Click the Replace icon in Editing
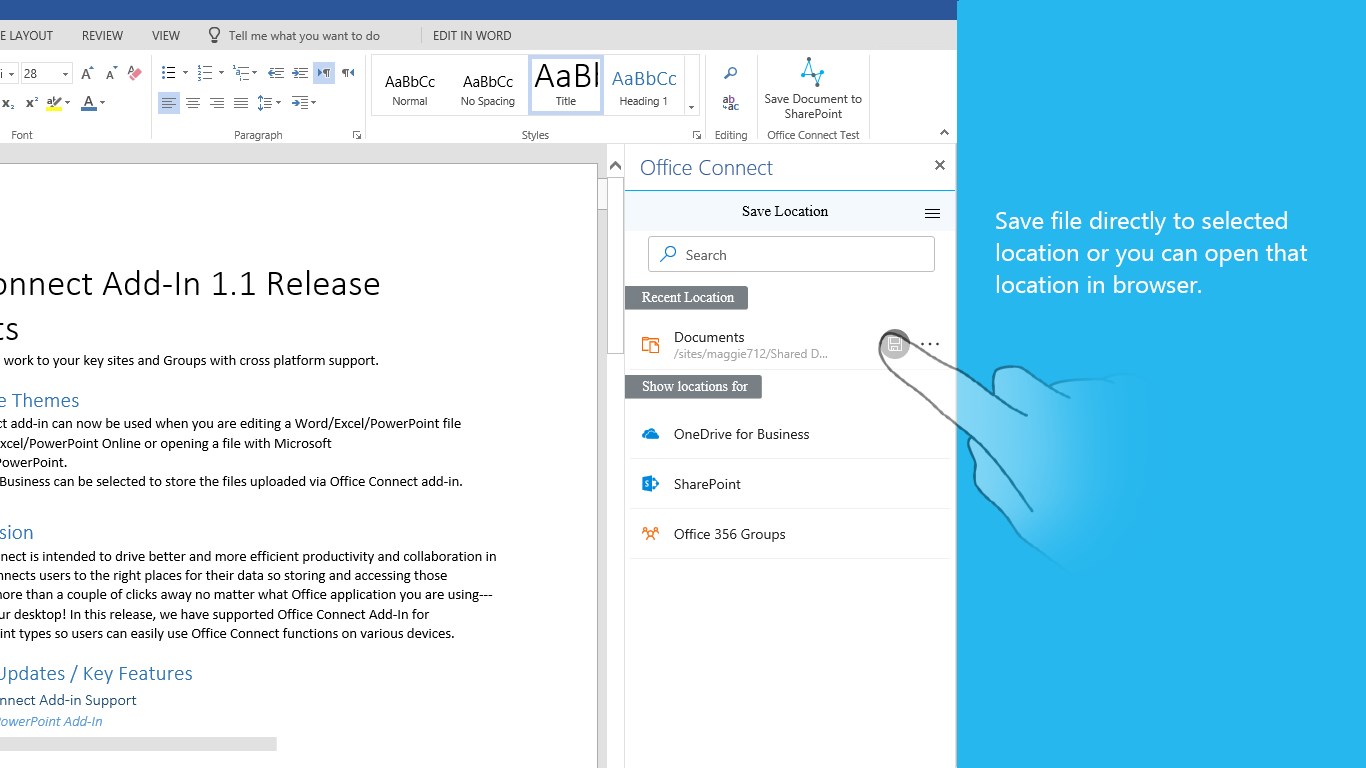 coord(731,103)
